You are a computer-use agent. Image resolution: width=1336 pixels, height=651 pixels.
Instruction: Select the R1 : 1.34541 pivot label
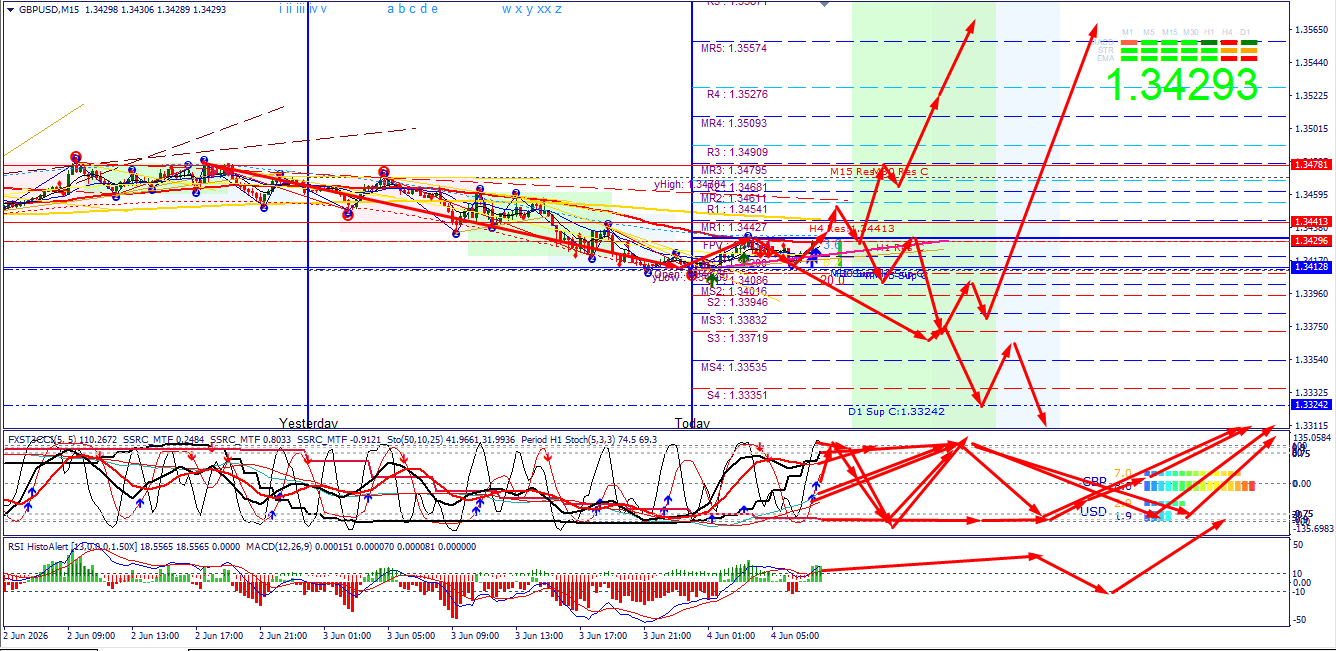click(737, 210)
